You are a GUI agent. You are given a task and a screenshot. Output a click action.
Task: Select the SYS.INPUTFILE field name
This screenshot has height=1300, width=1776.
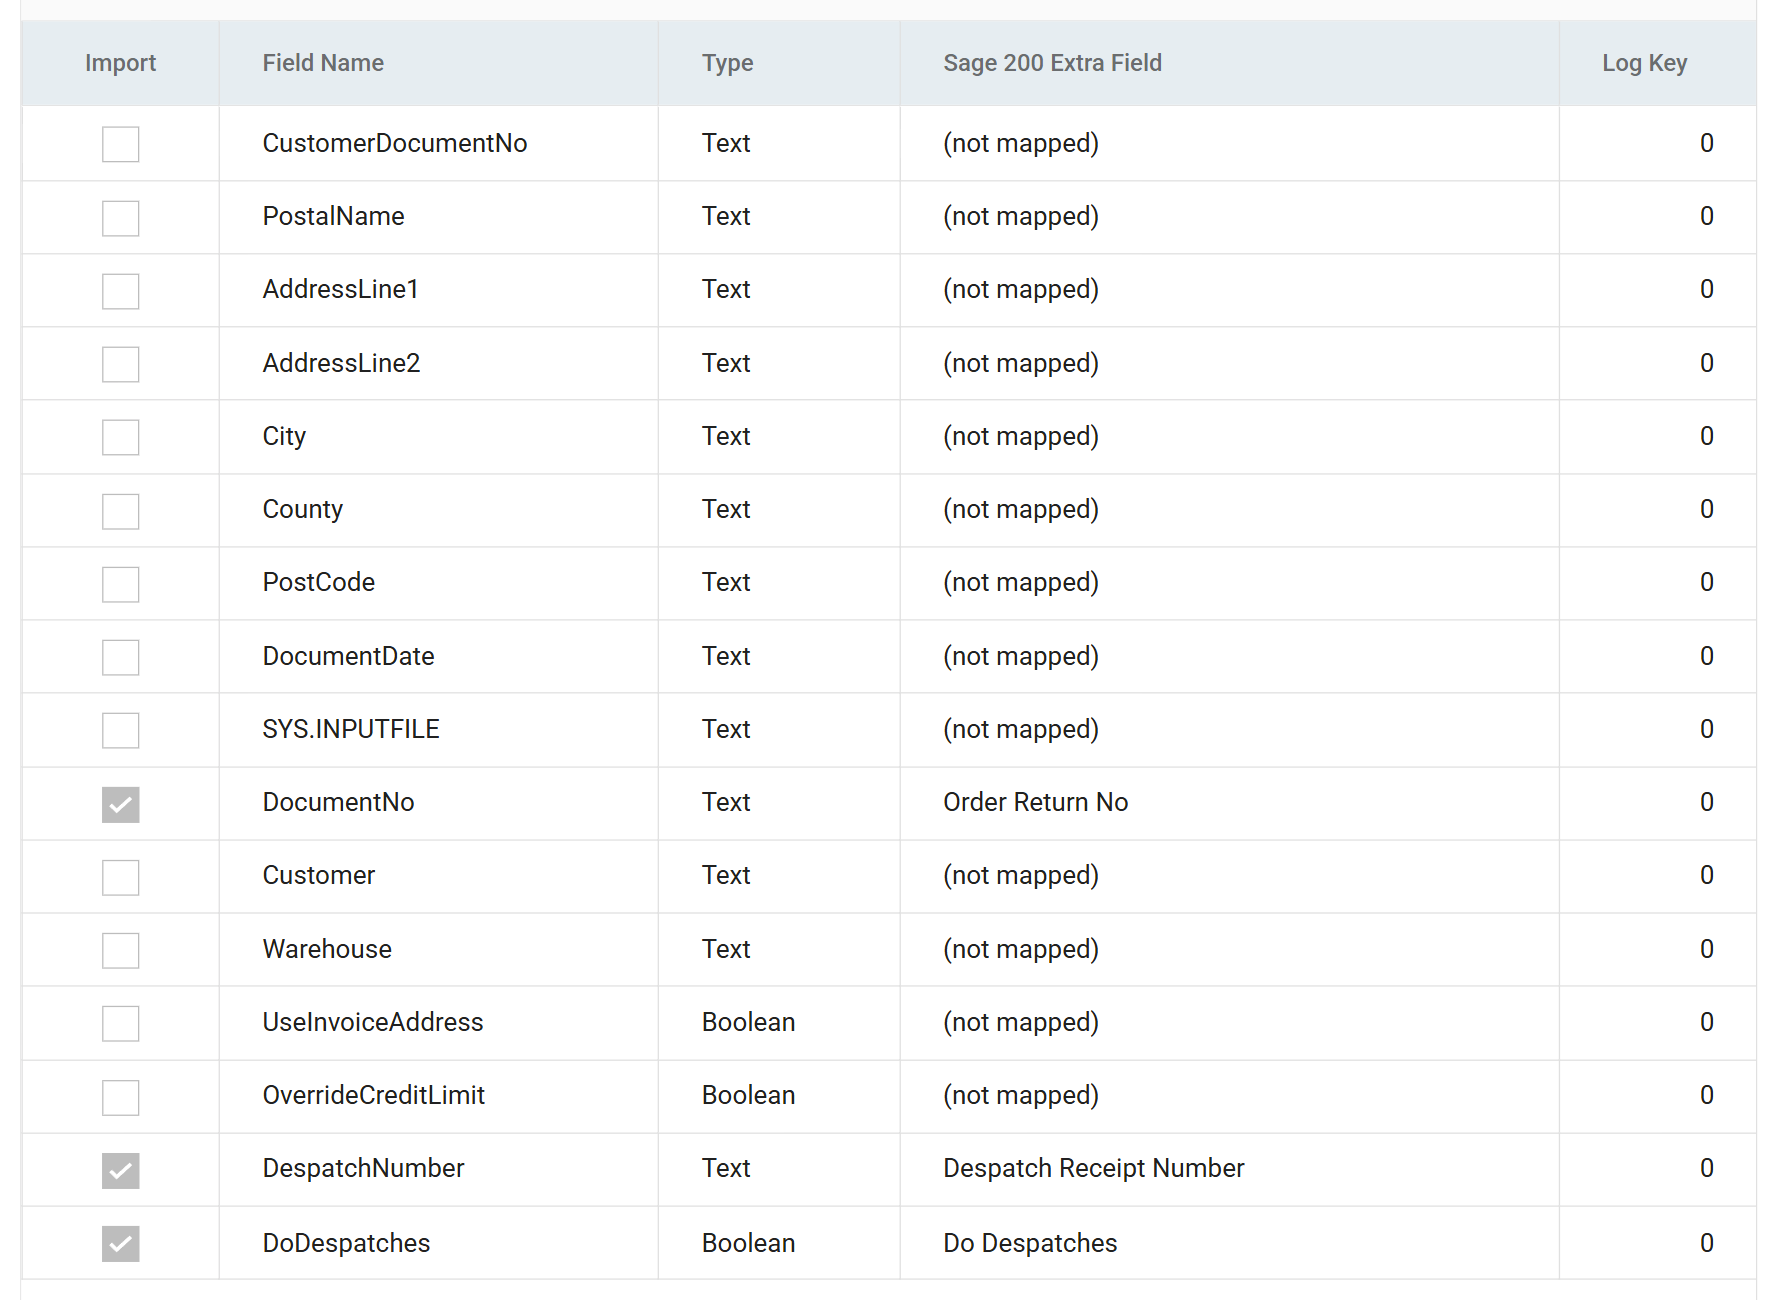coord(351,729)
